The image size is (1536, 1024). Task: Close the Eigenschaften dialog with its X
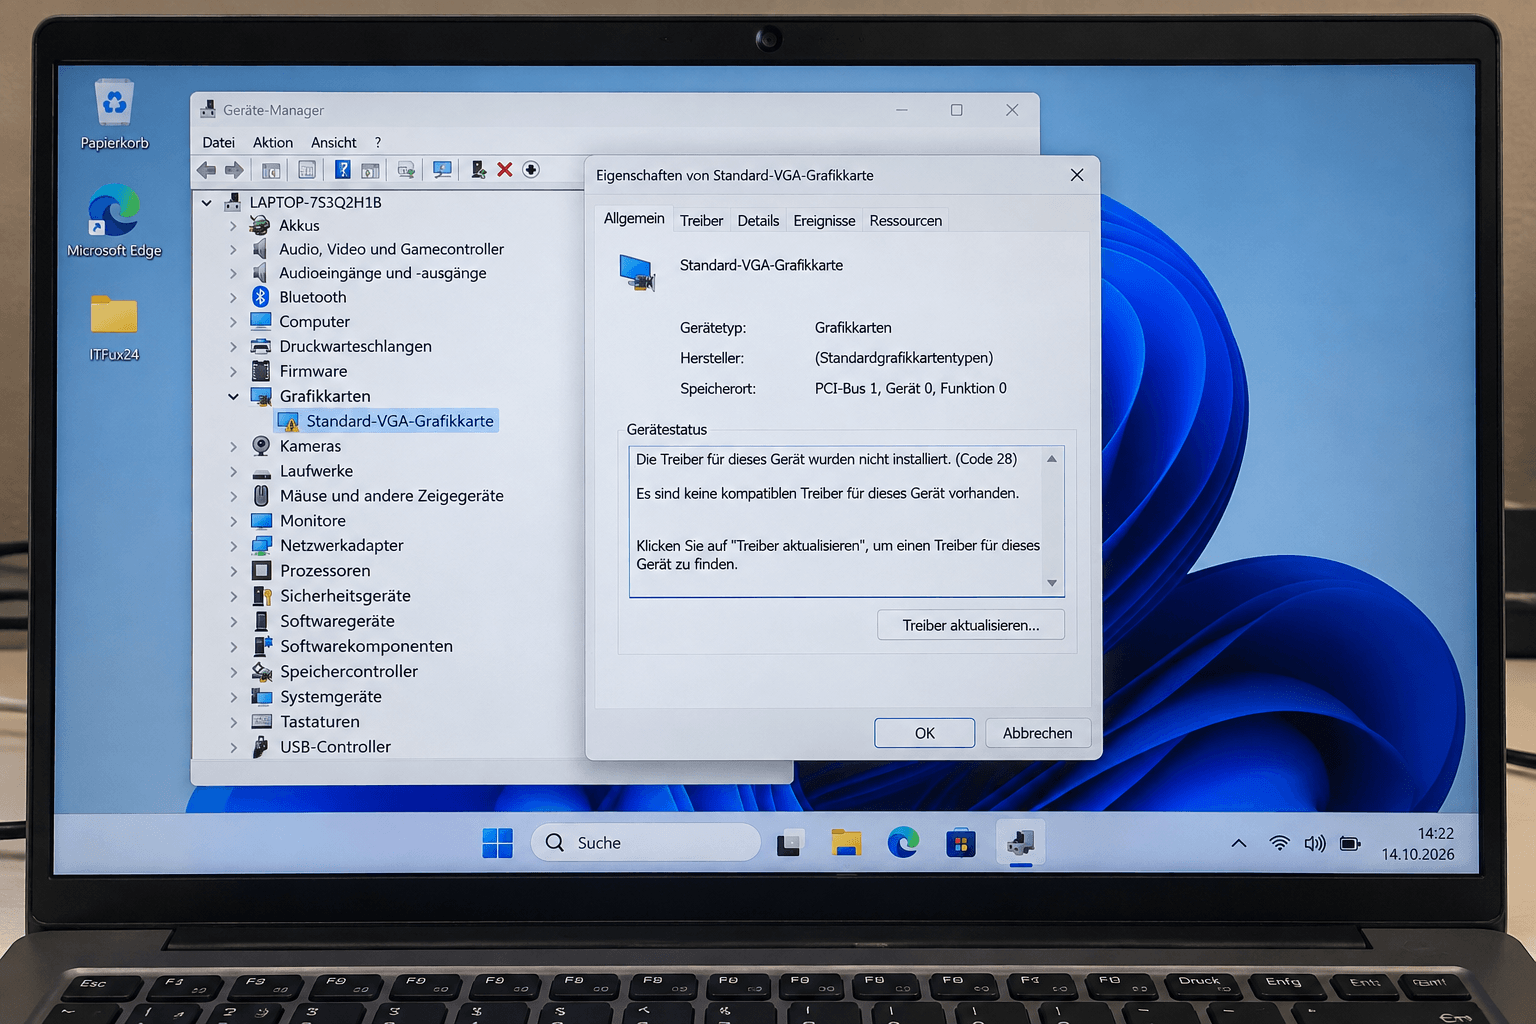1077,175
